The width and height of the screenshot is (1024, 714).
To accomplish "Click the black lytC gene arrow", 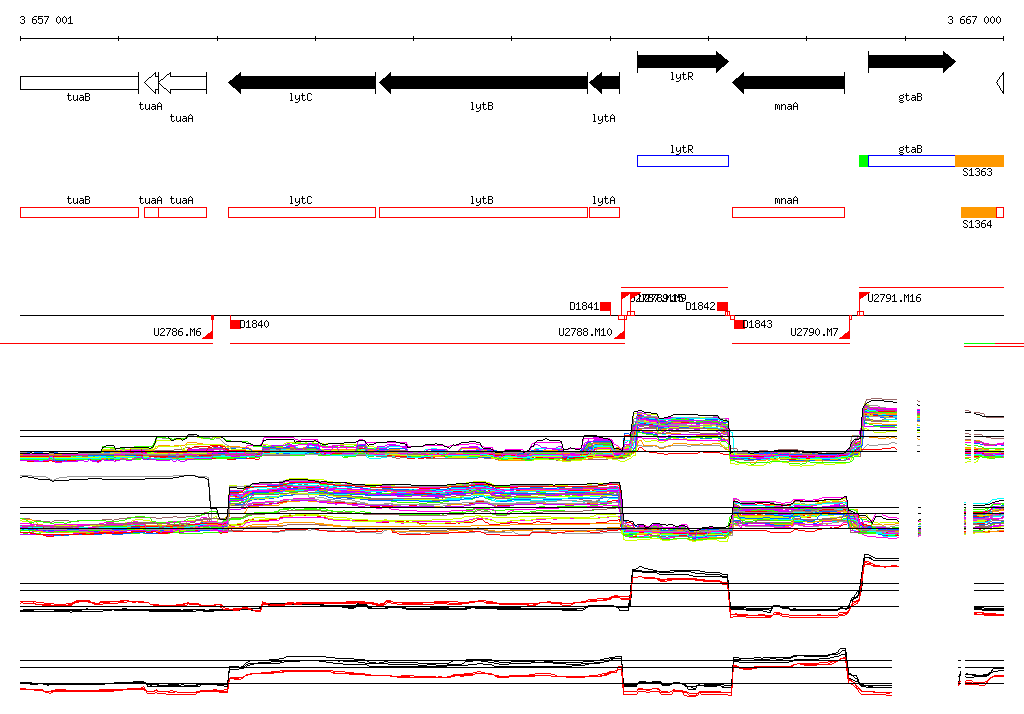I will (x=301, y=82).
